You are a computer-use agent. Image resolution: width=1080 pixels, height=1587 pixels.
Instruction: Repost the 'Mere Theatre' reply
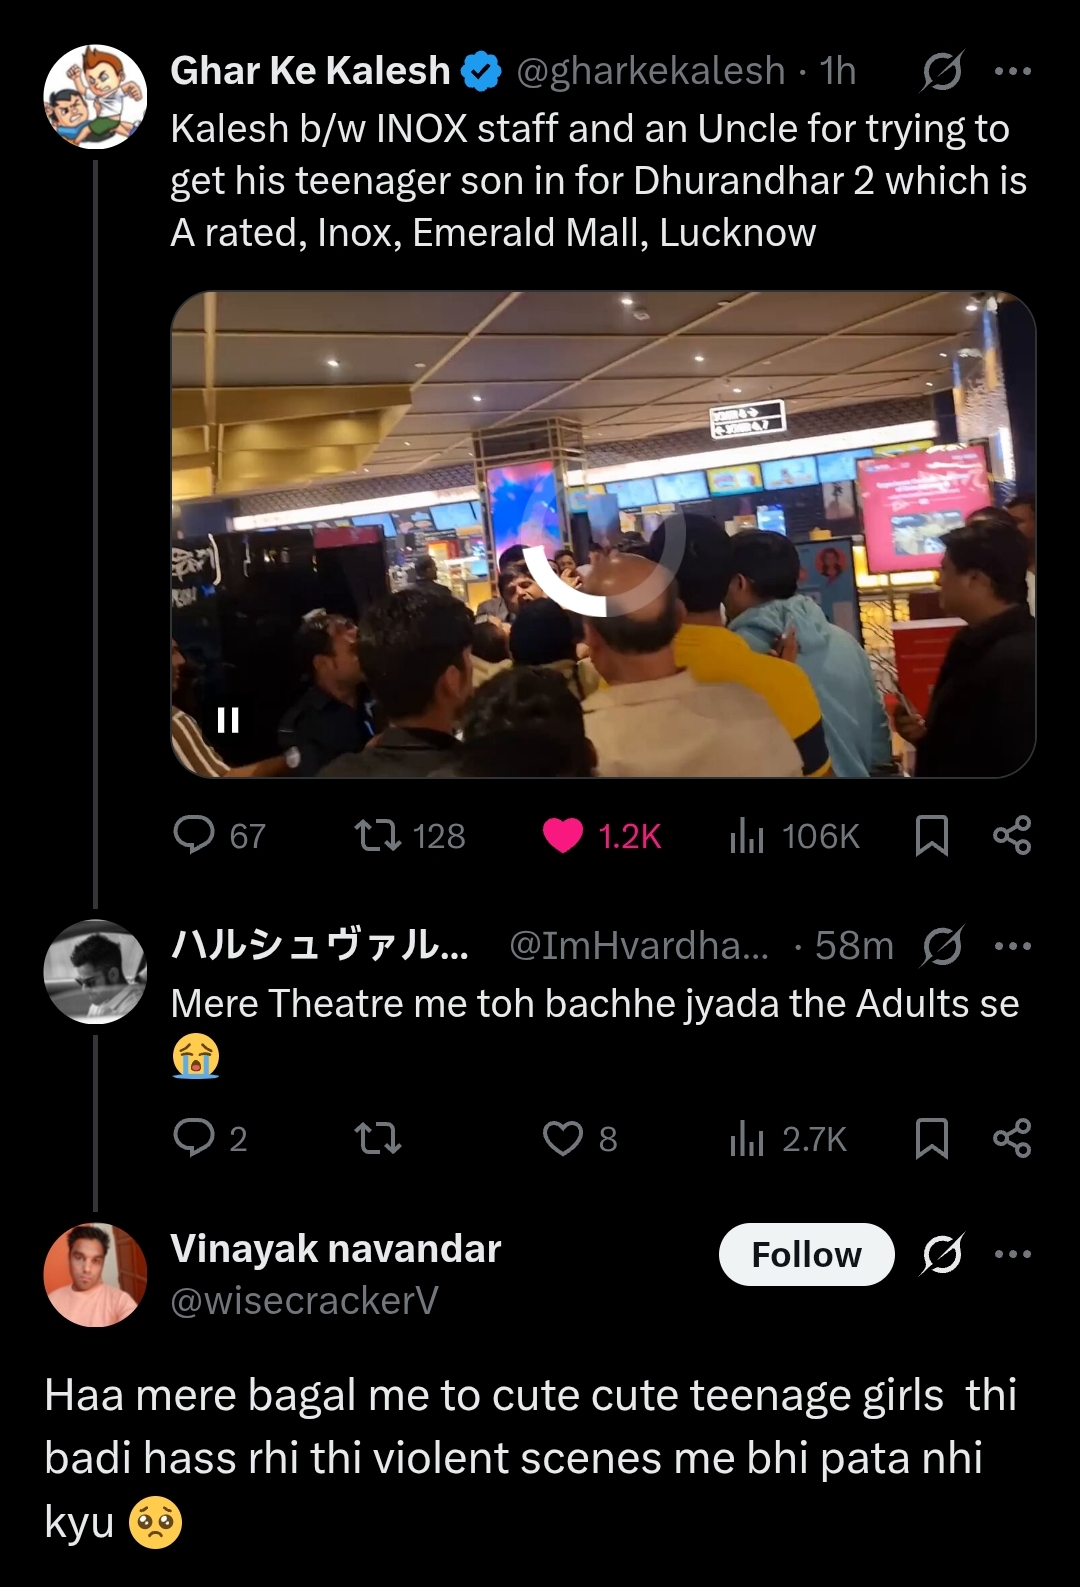pos(378,1138)
